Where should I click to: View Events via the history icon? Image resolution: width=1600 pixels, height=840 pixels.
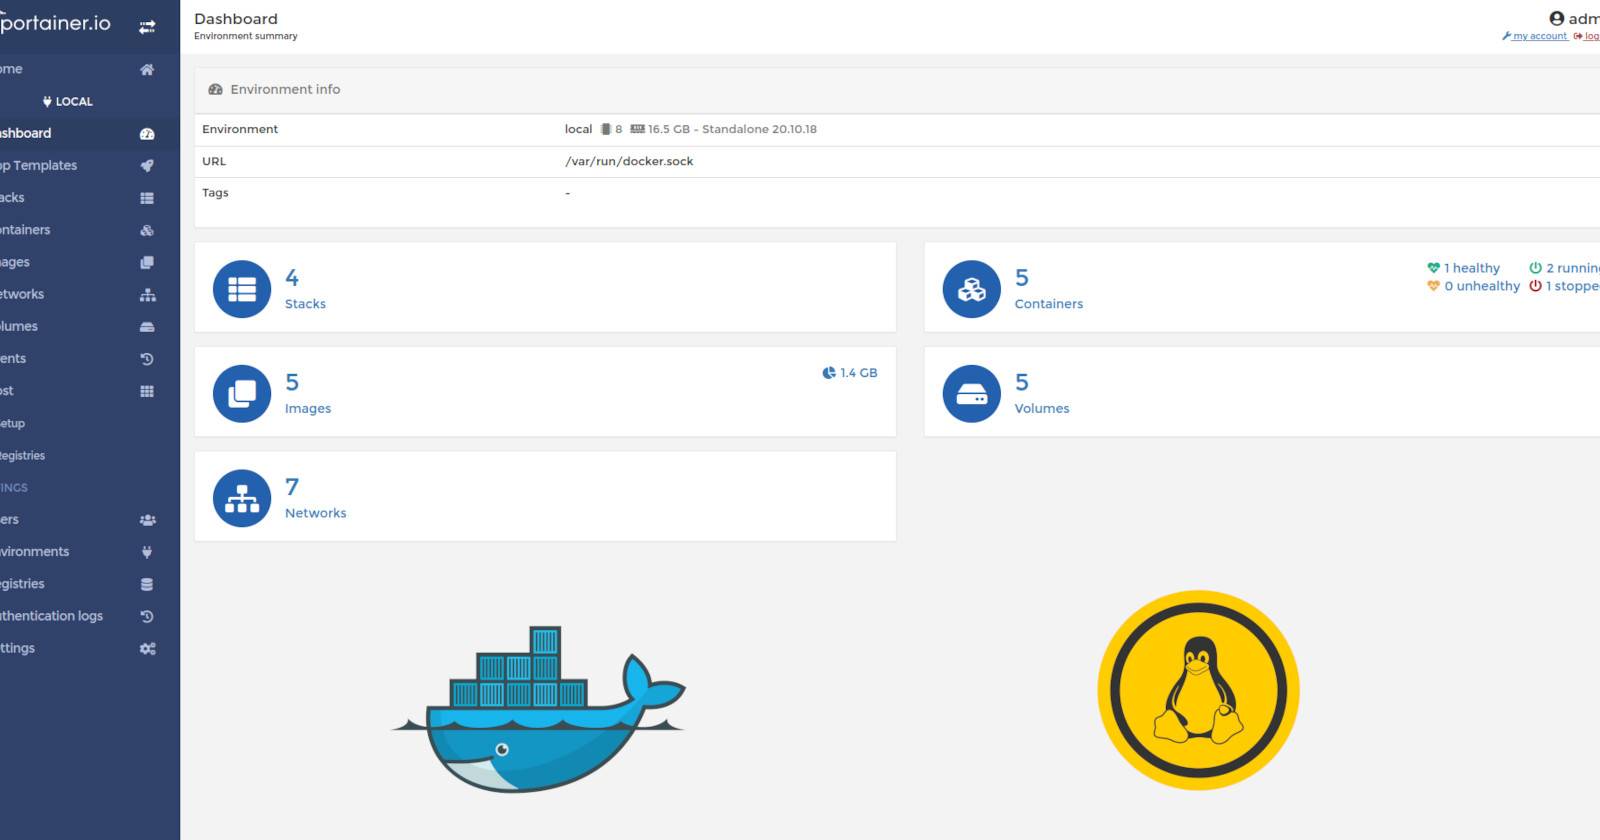pos(147,359)
